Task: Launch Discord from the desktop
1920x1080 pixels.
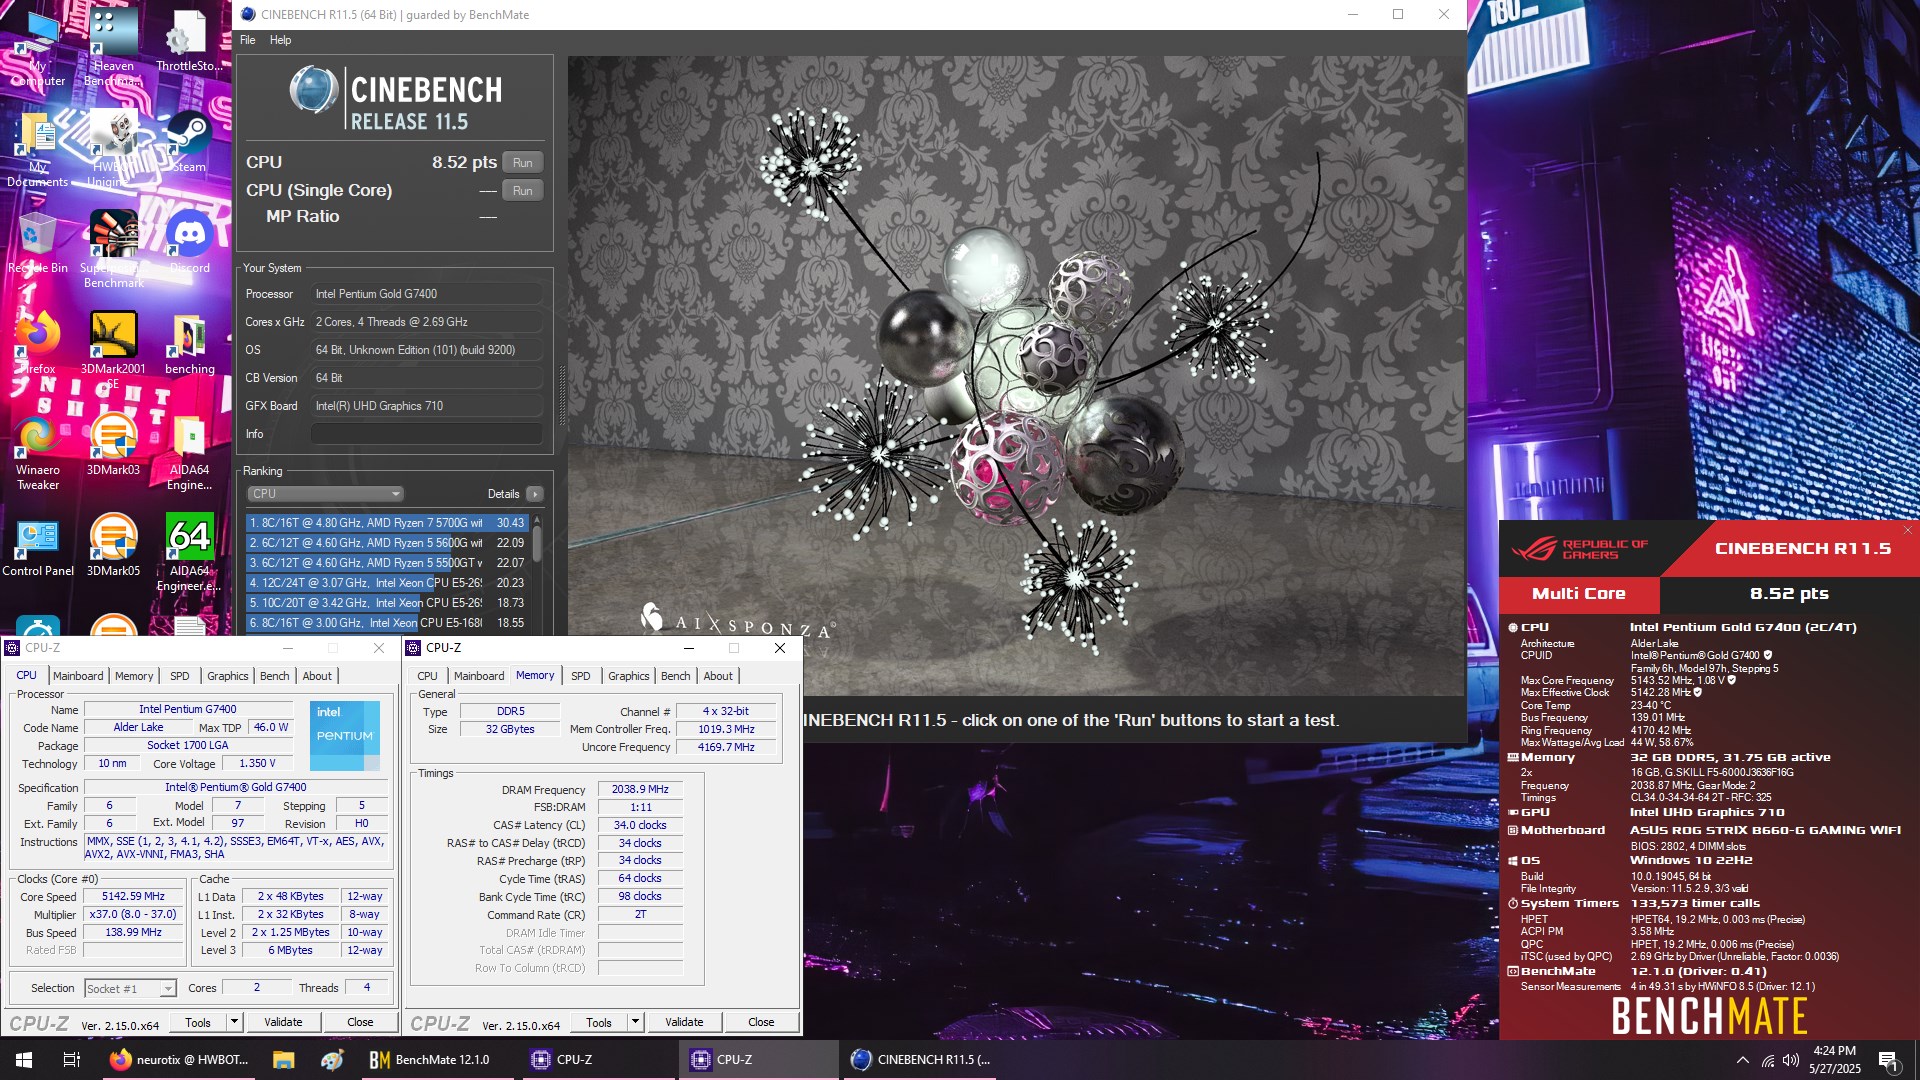Action: click(189, 243)
